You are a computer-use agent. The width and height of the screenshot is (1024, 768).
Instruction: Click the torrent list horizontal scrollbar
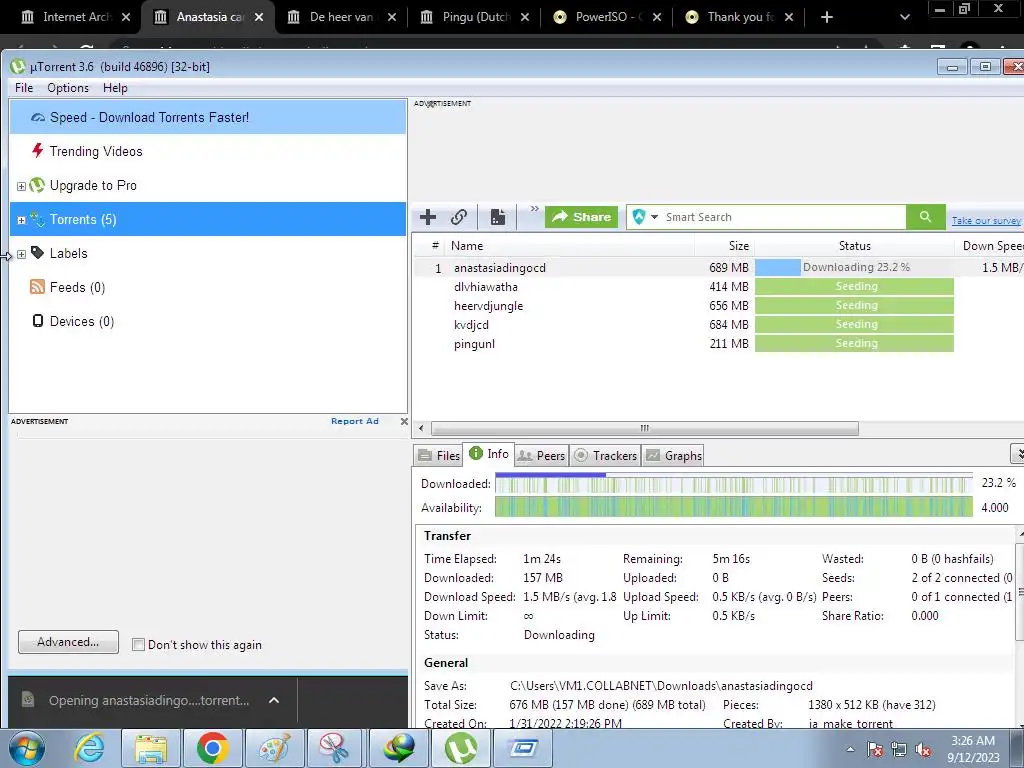point(645,428)
